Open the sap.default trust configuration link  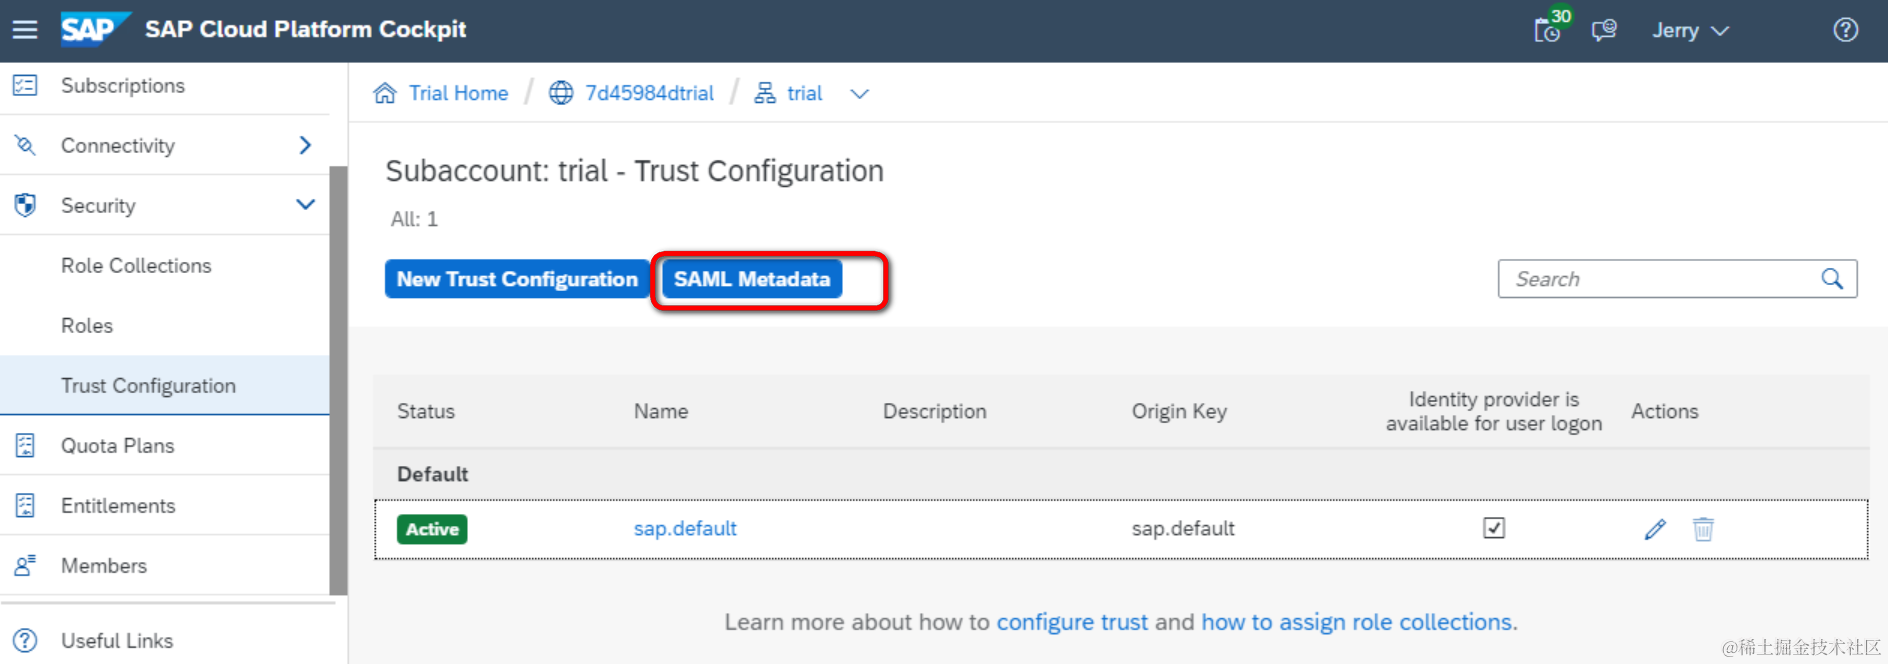click(685, 528)
